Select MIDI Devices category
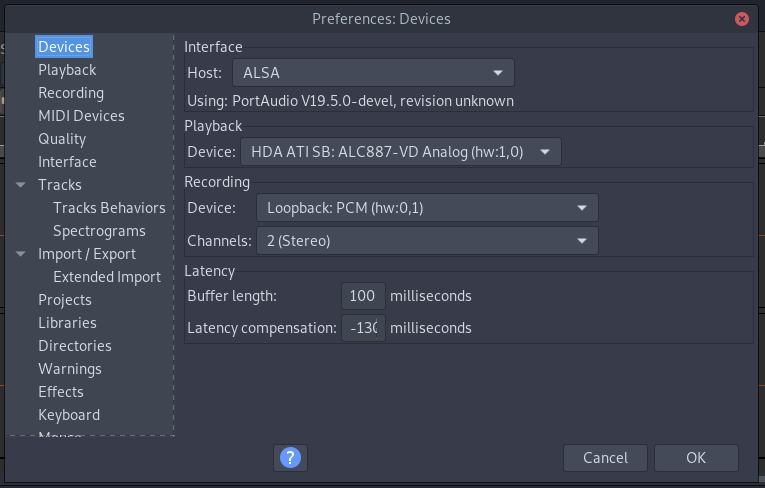This screenshot has width=765, height=488. coord(81,116)
